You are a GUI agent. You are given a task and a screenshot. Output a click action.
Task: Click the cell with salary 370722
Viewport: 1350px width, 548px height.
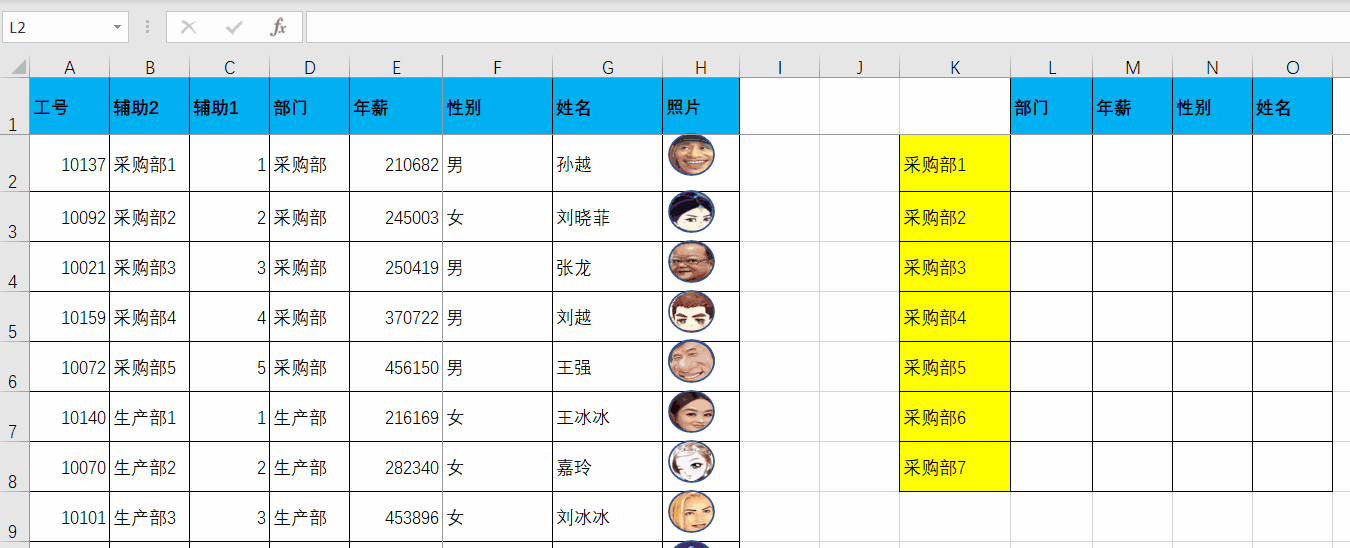(396, 318)
